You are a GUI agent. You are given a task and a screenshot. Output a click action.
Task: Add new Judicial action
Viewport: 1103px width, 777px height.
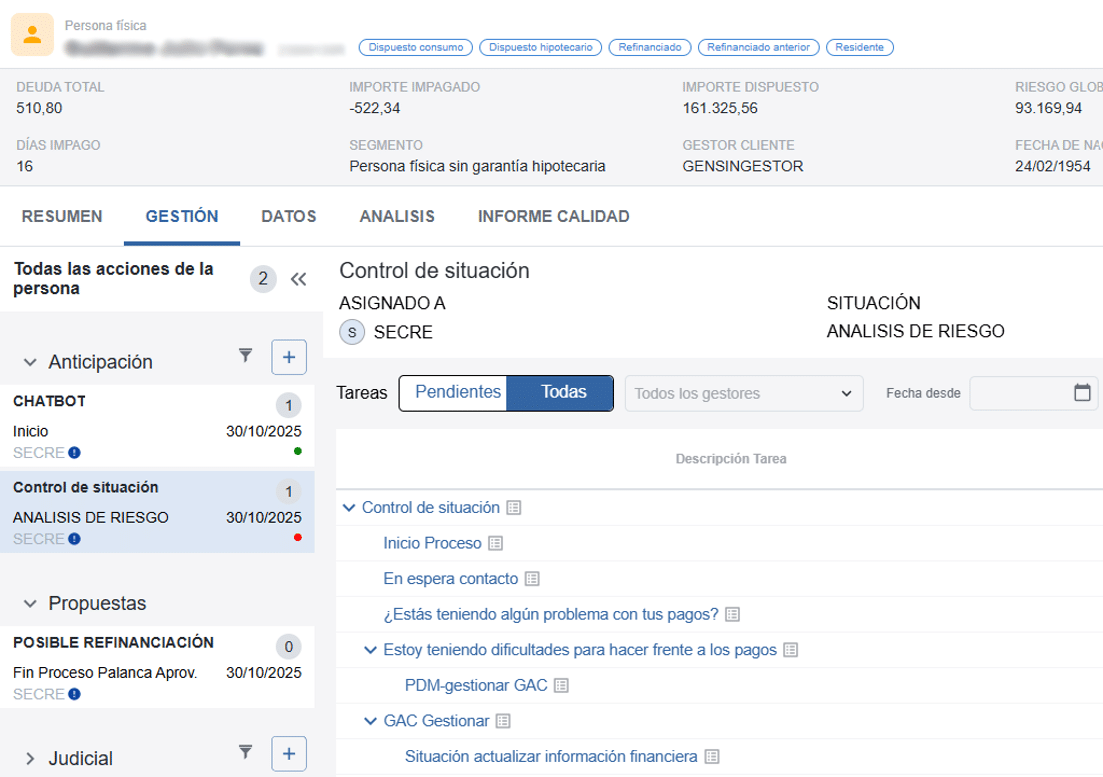pyautogui.click(x=289, y=753)
